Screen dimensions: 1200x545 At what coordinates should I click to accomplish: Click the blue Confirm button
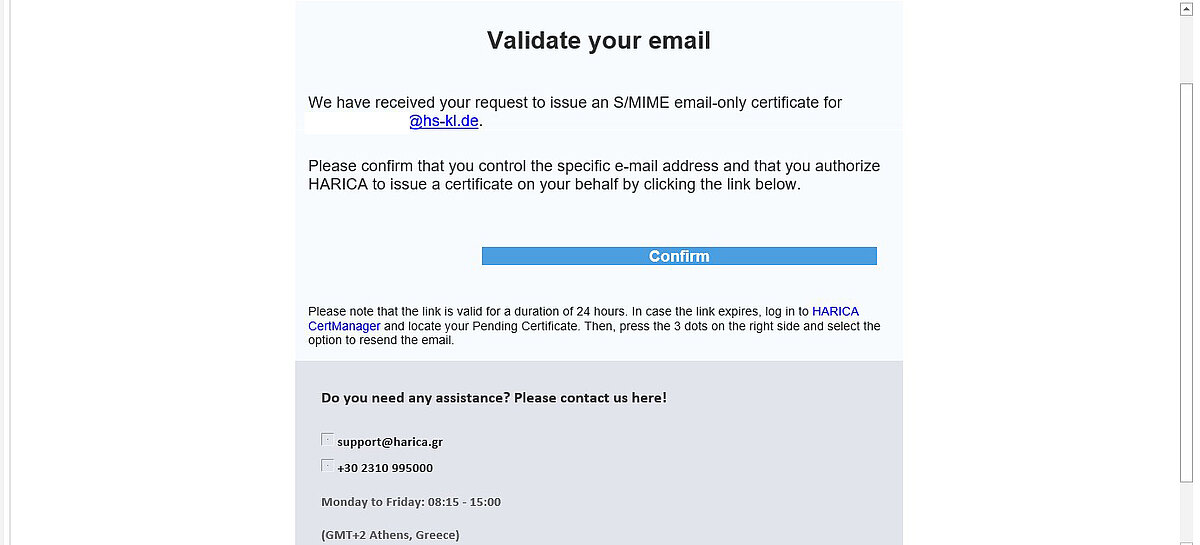point(679,256)
